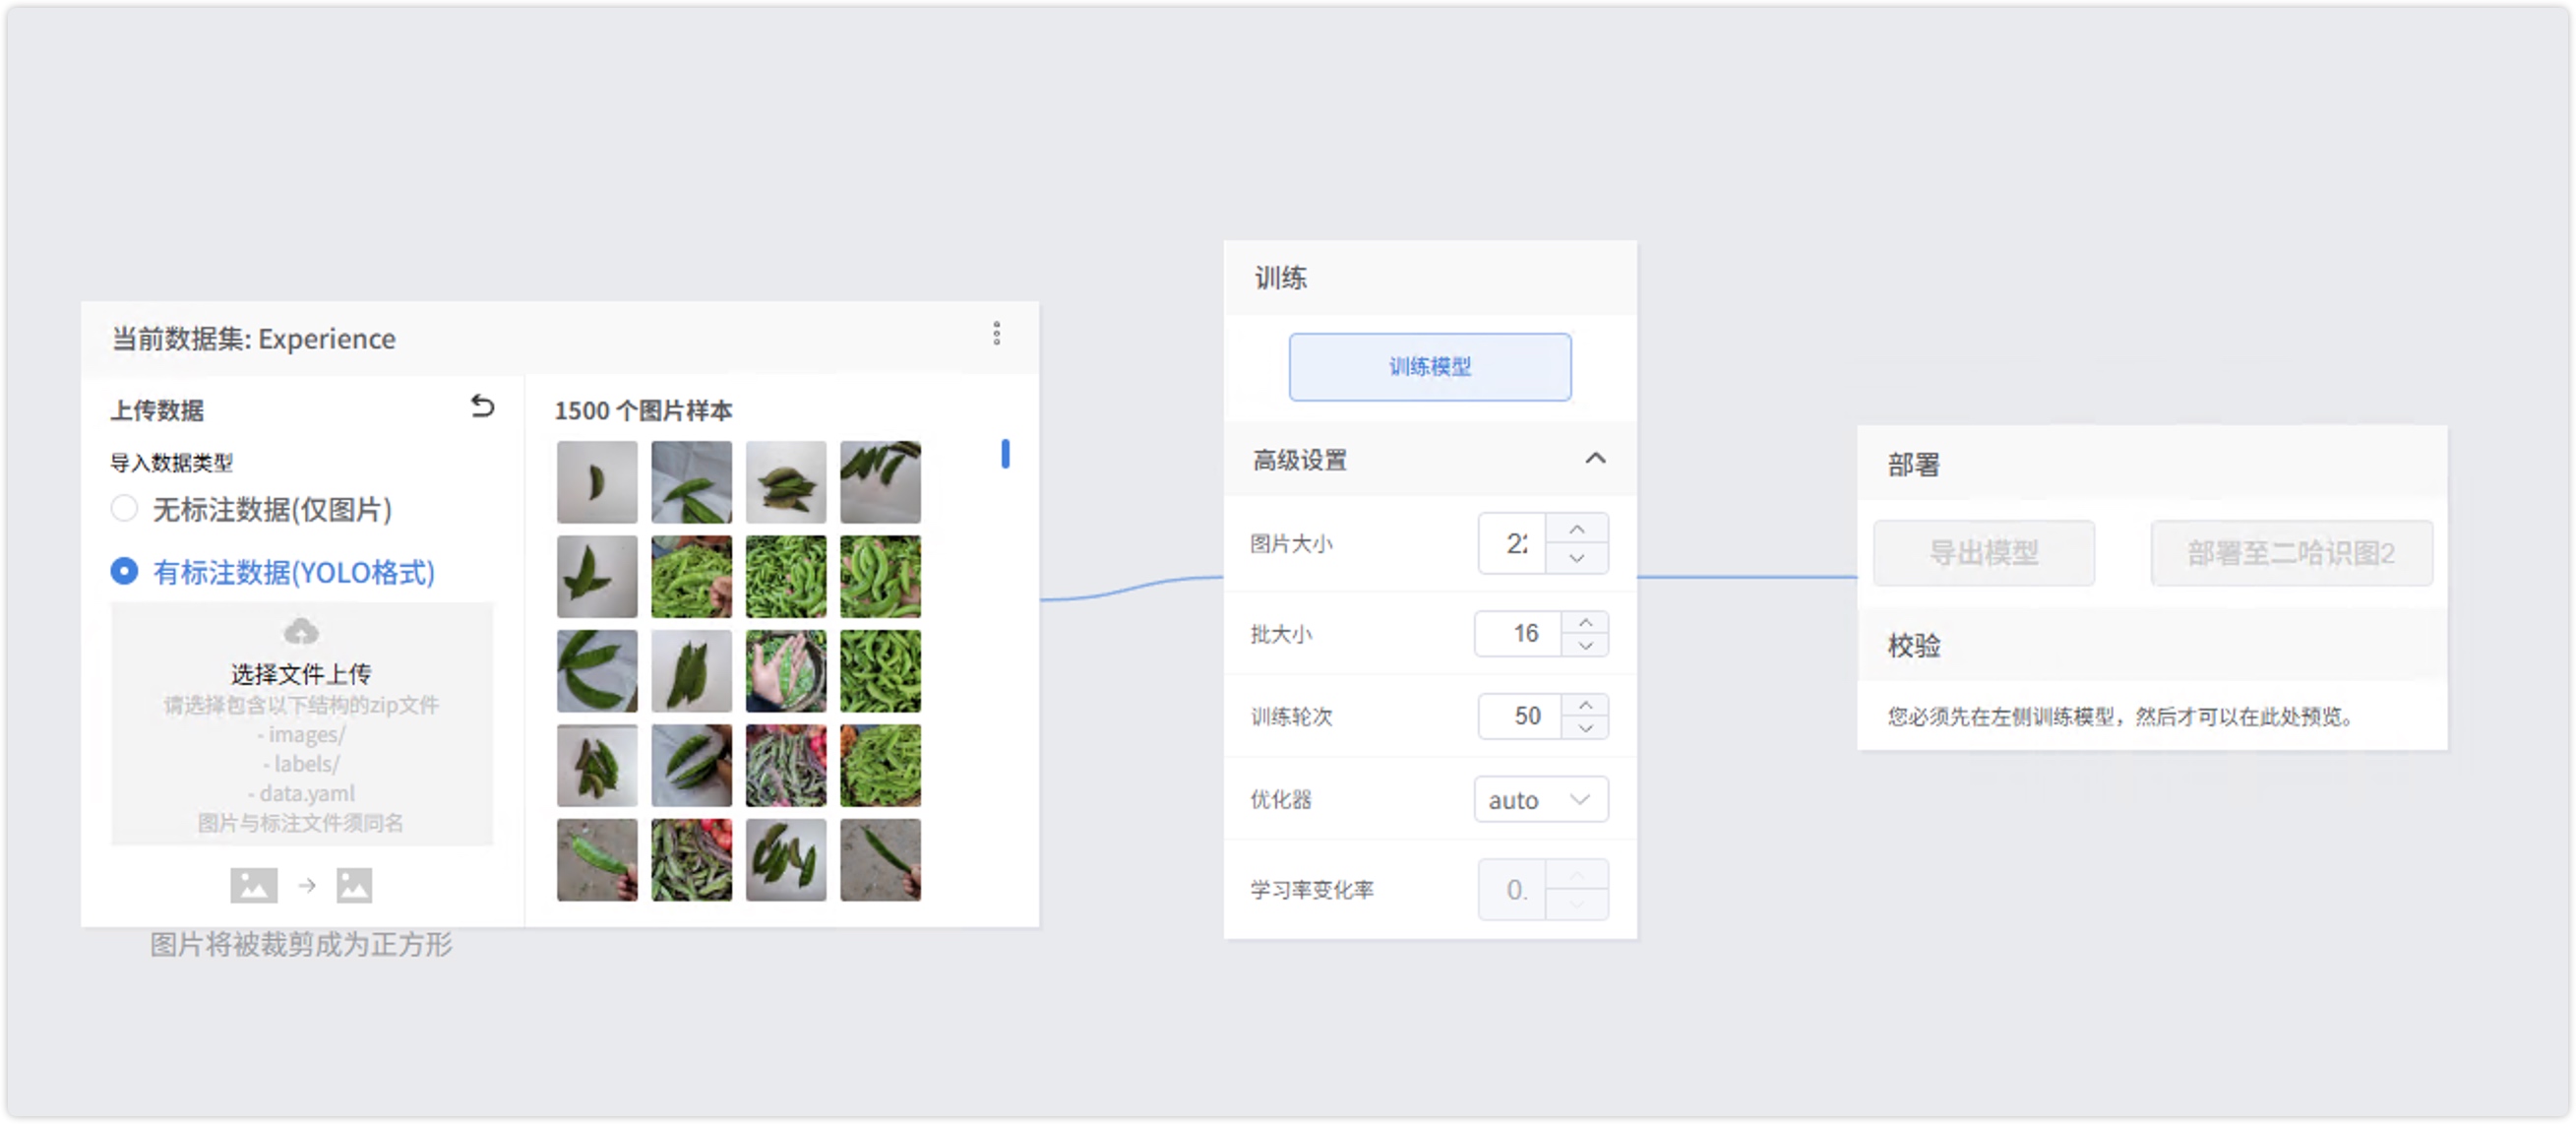2576x1124 pixels.
Task: Collapse the 高级设置 section chevron
Action: coord(1595,459)
